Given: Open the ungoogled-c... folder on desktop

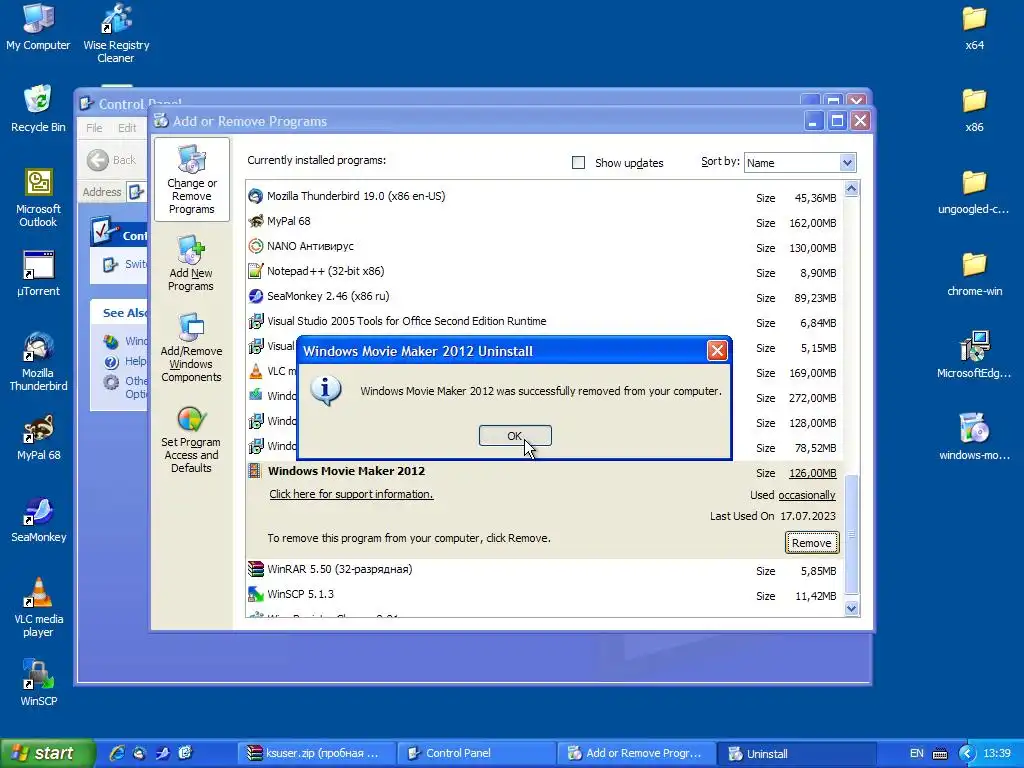Looking at the screenshot, I should [x=974, y=192].
